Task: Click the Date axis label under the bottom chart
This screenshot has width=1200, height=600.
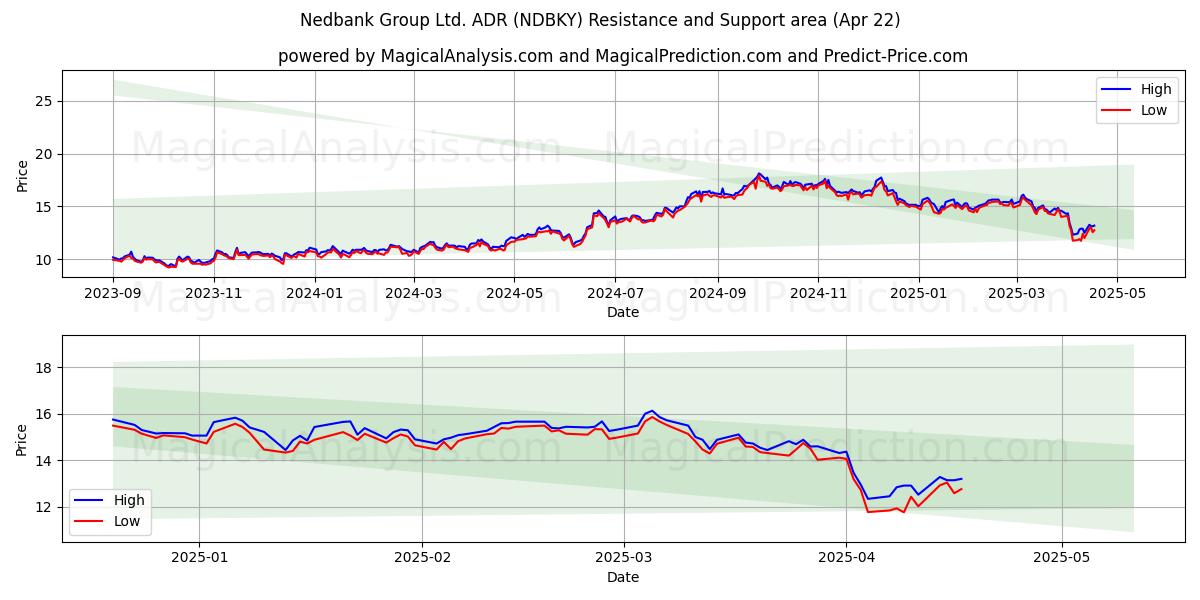Action: pos(623,577)
